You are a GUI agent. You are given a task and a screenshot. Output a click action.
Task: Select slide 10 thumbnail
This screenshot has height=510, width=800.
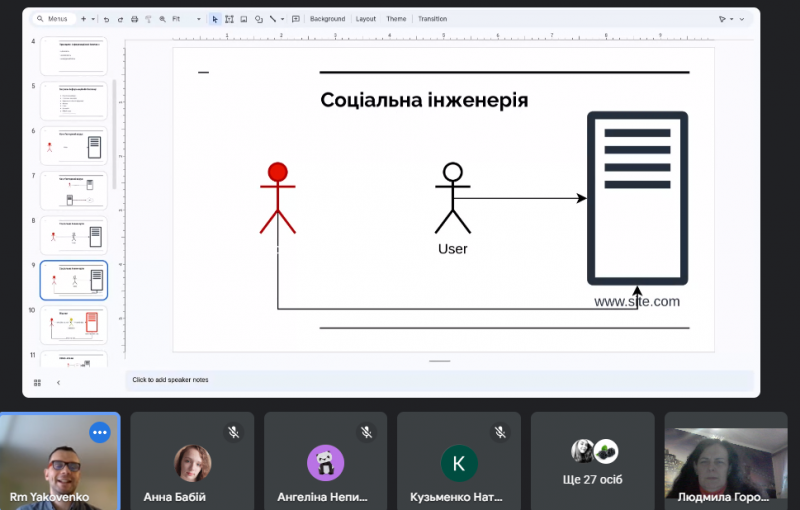(x=73, y=325)
